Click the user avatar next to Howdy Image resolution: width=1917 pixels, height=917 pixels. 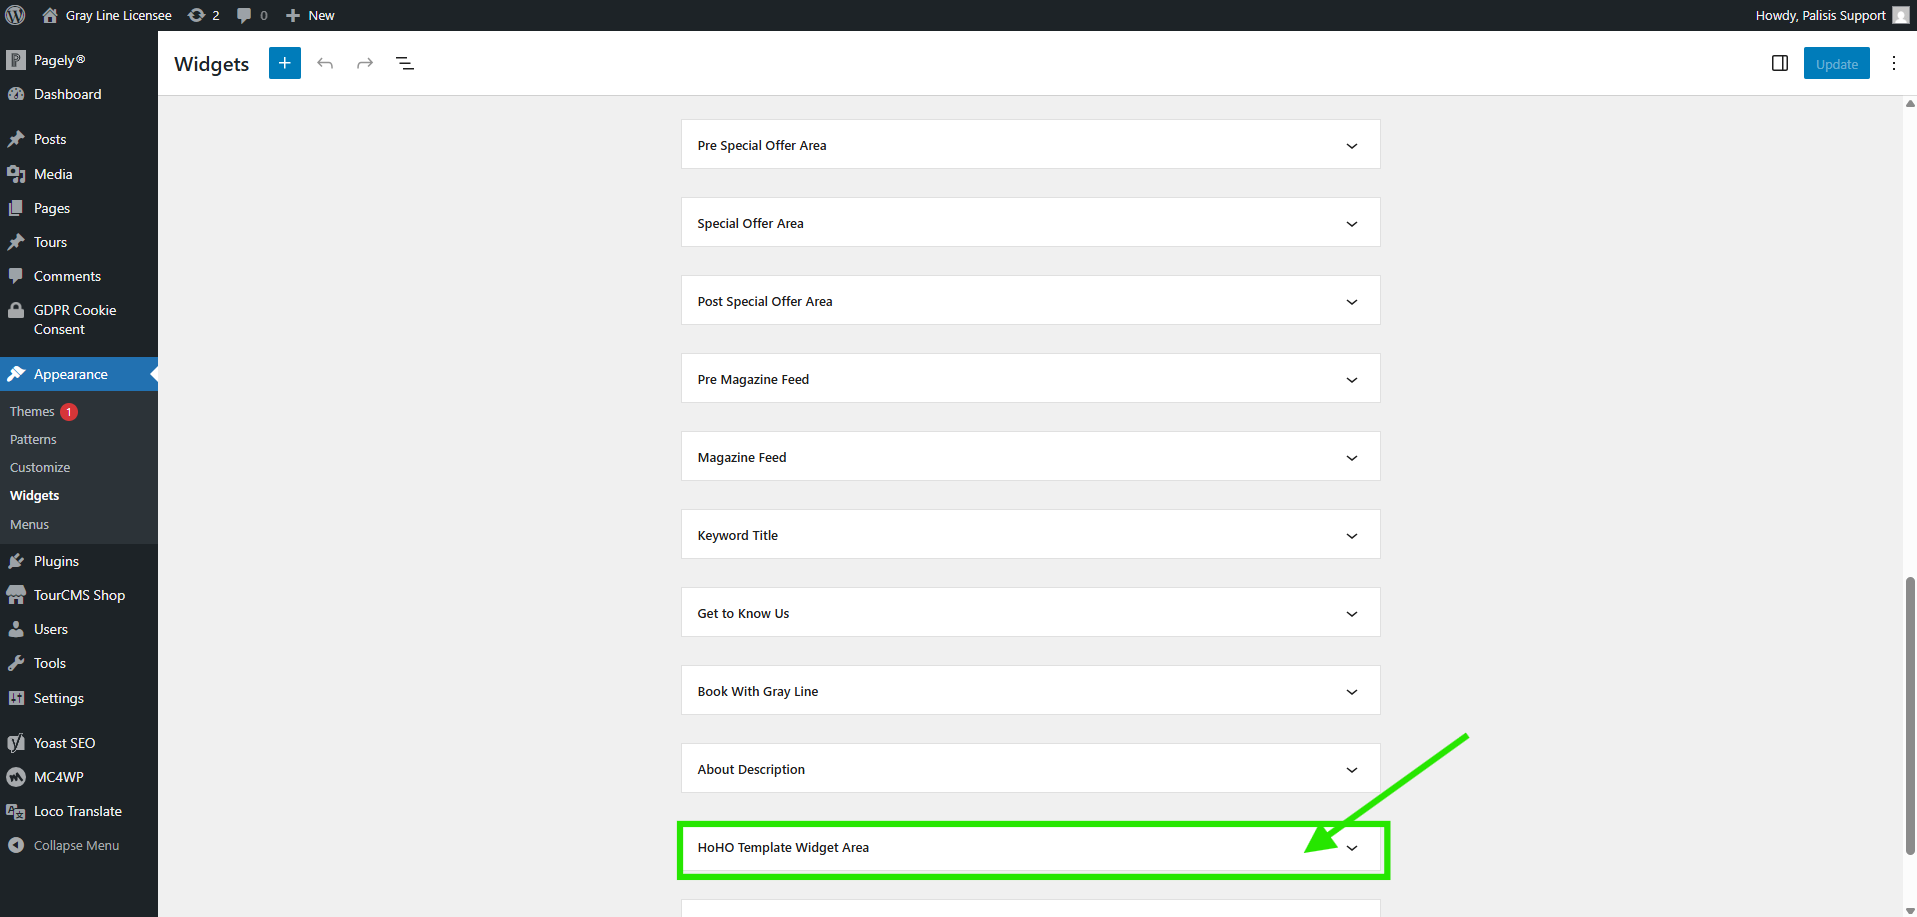[x=1901, y=15]
